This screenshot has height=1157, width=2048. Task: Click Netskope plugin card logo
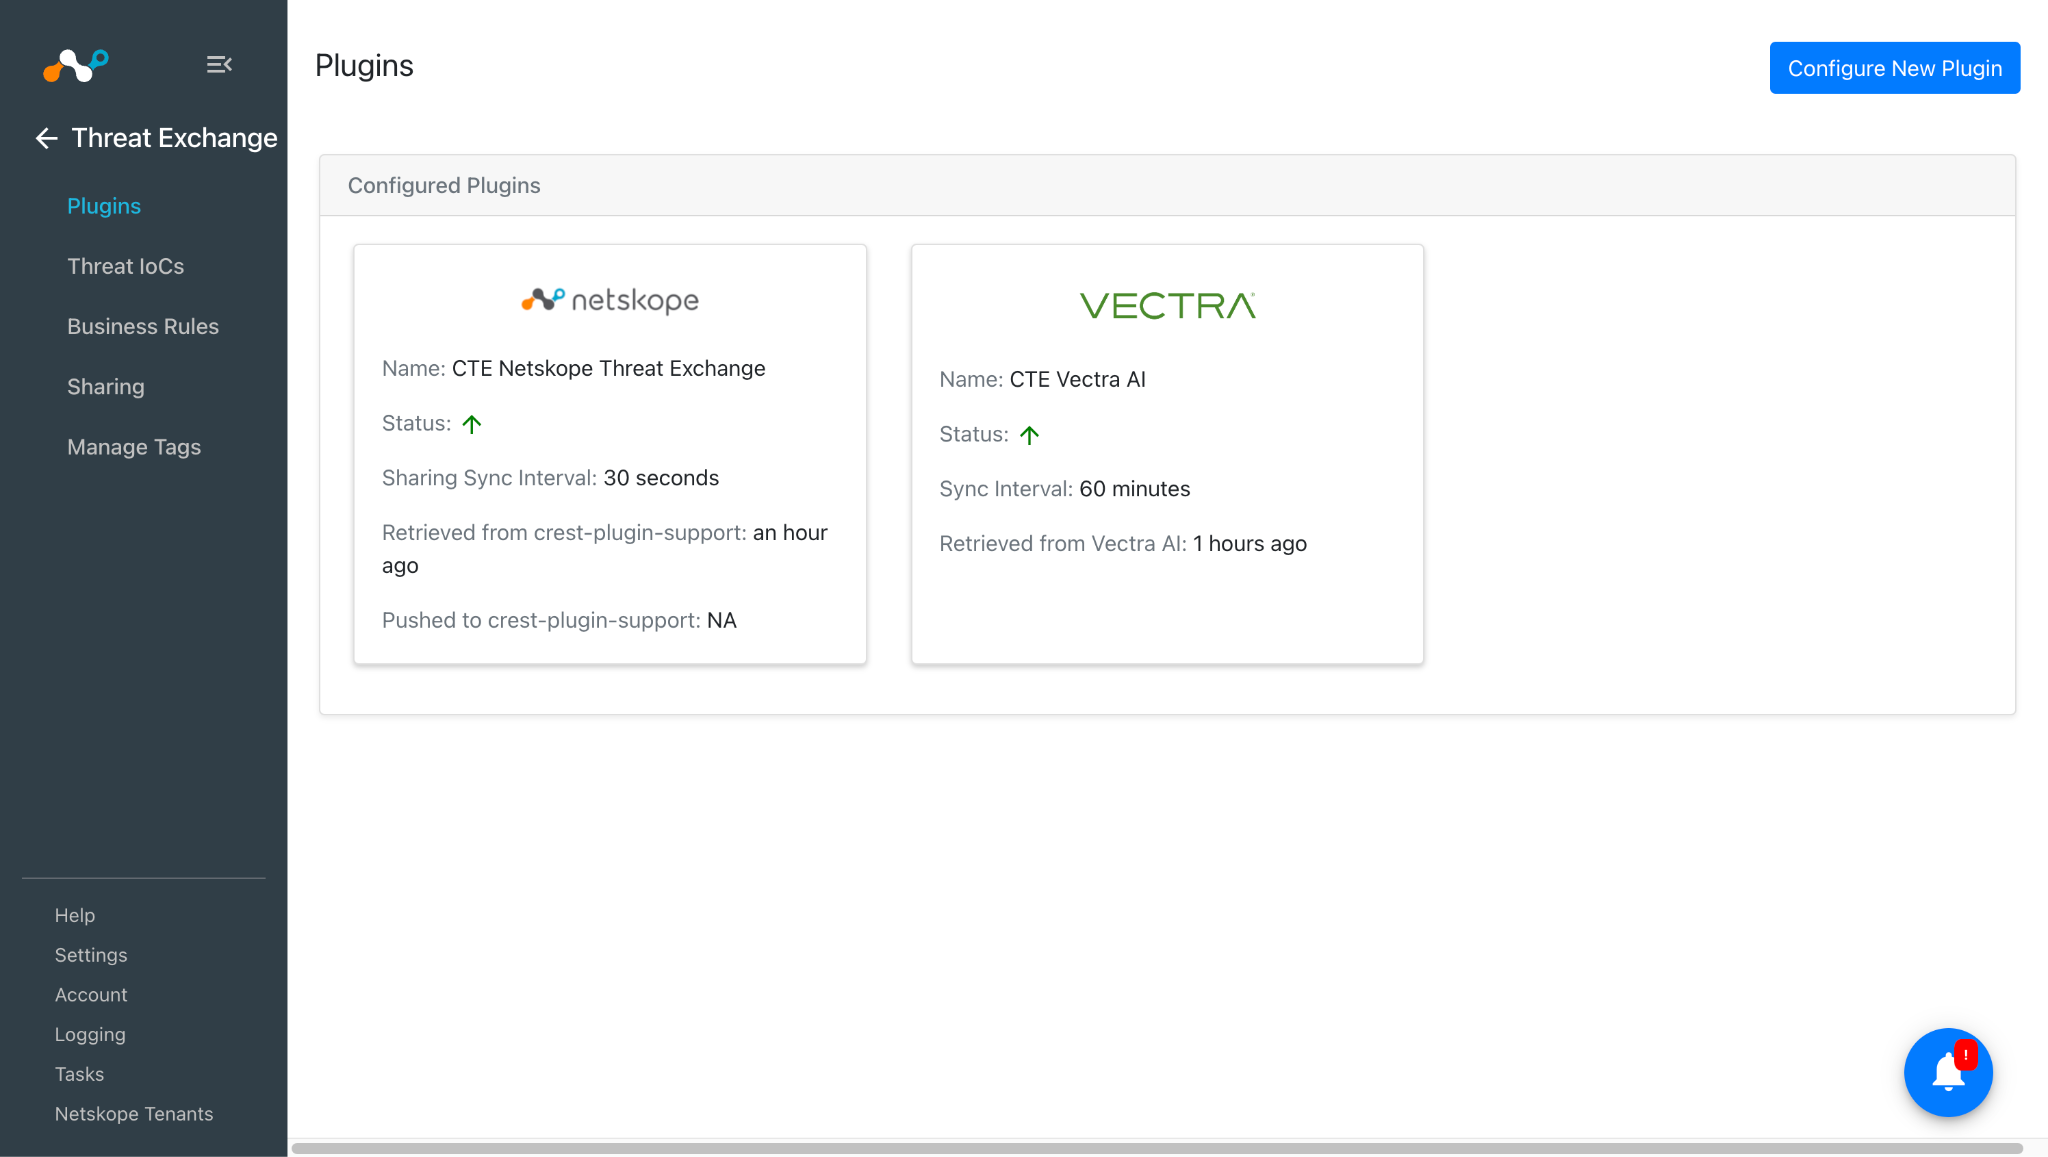pyautogui.click(x=610, y=300)
